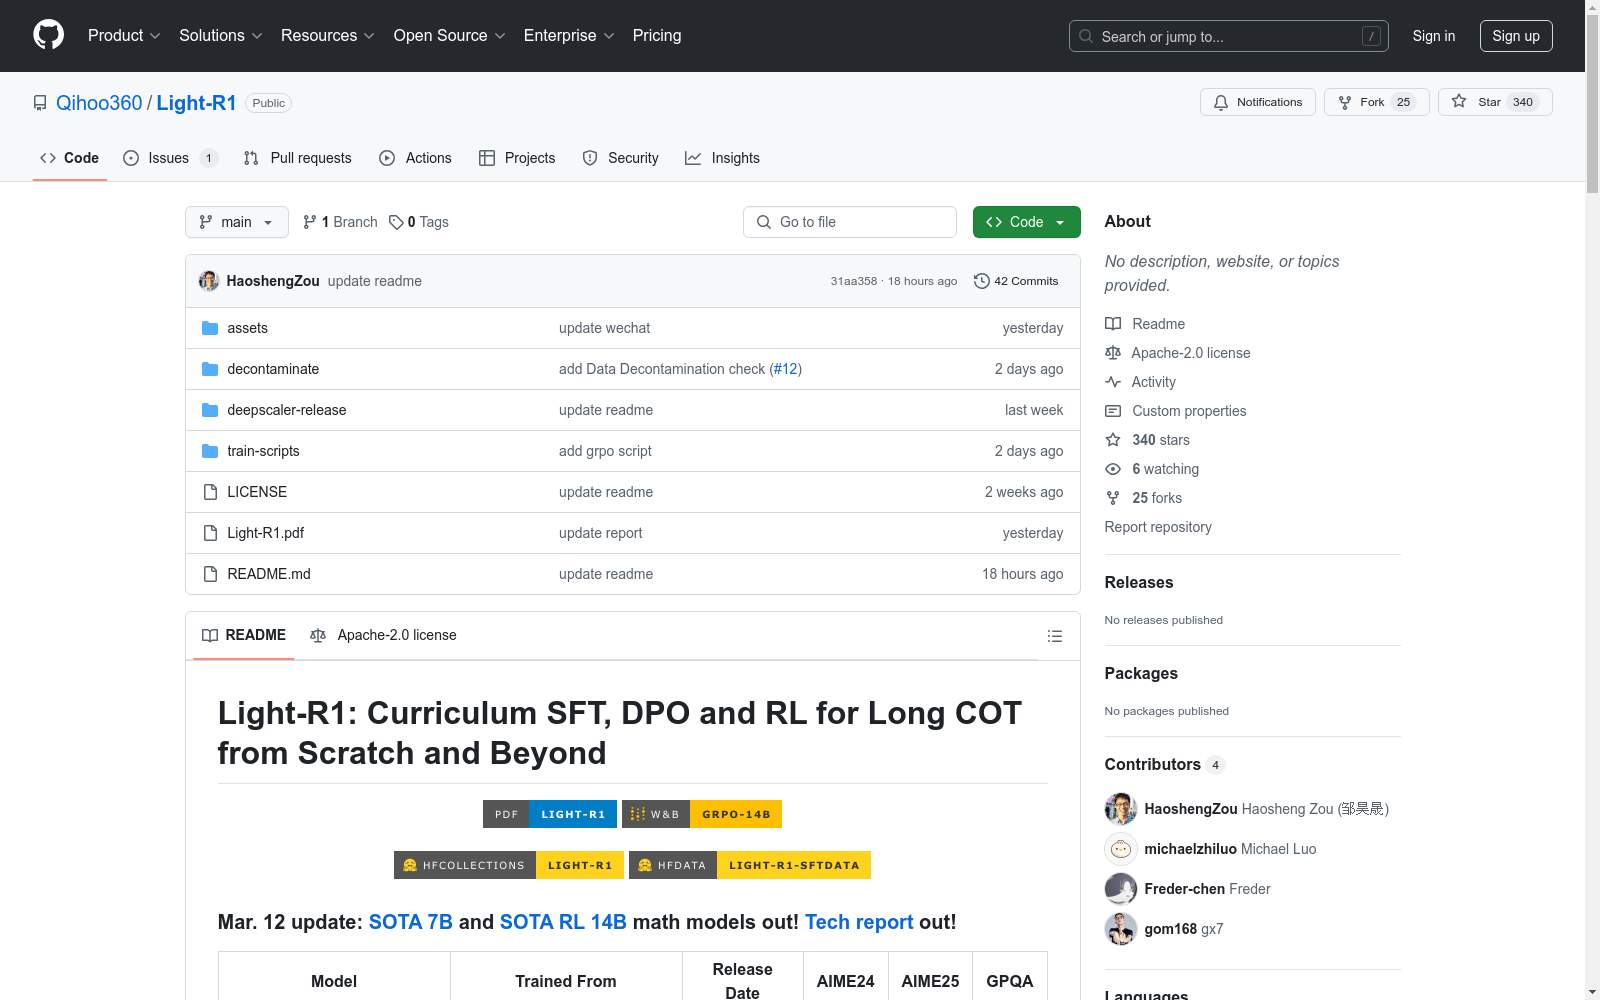The height and width of the screenshot is (1000, 1600).
Task: Star the Light-R1 repository
Action: click(1495, 102)
